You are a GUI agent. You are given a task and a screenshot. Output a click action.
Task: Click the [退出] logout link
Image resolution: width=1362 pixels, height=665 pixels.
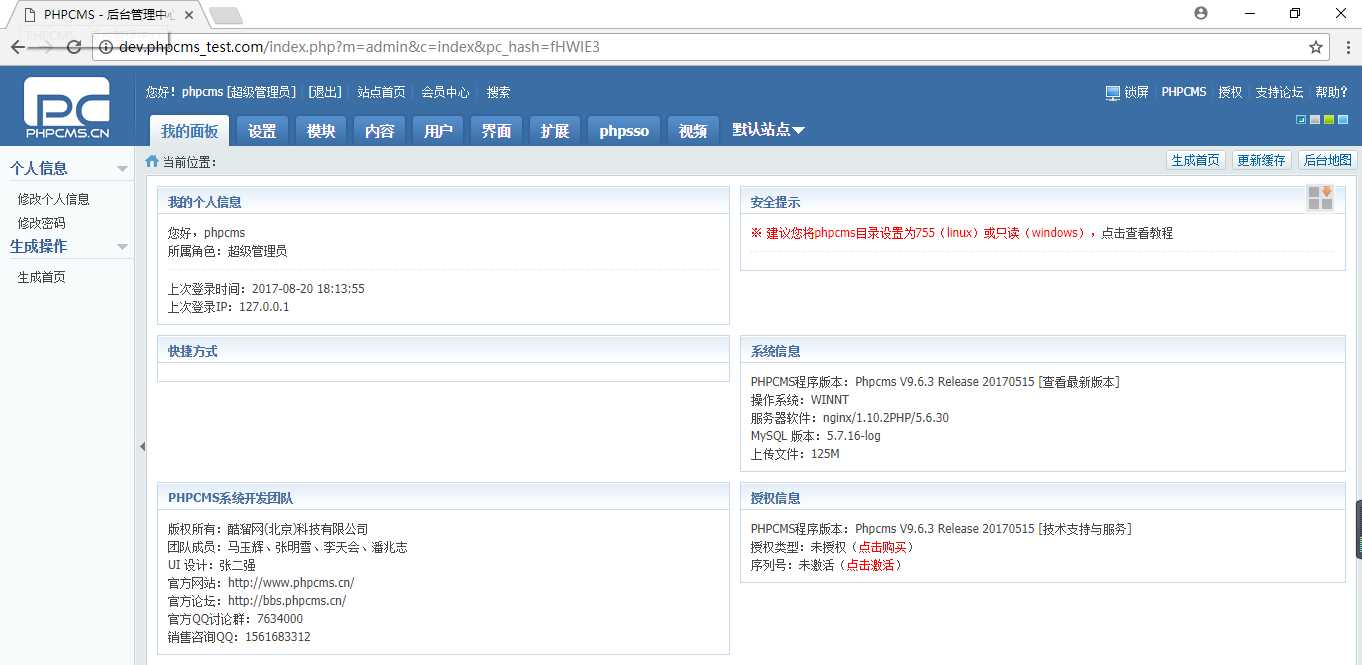[324, 92]
